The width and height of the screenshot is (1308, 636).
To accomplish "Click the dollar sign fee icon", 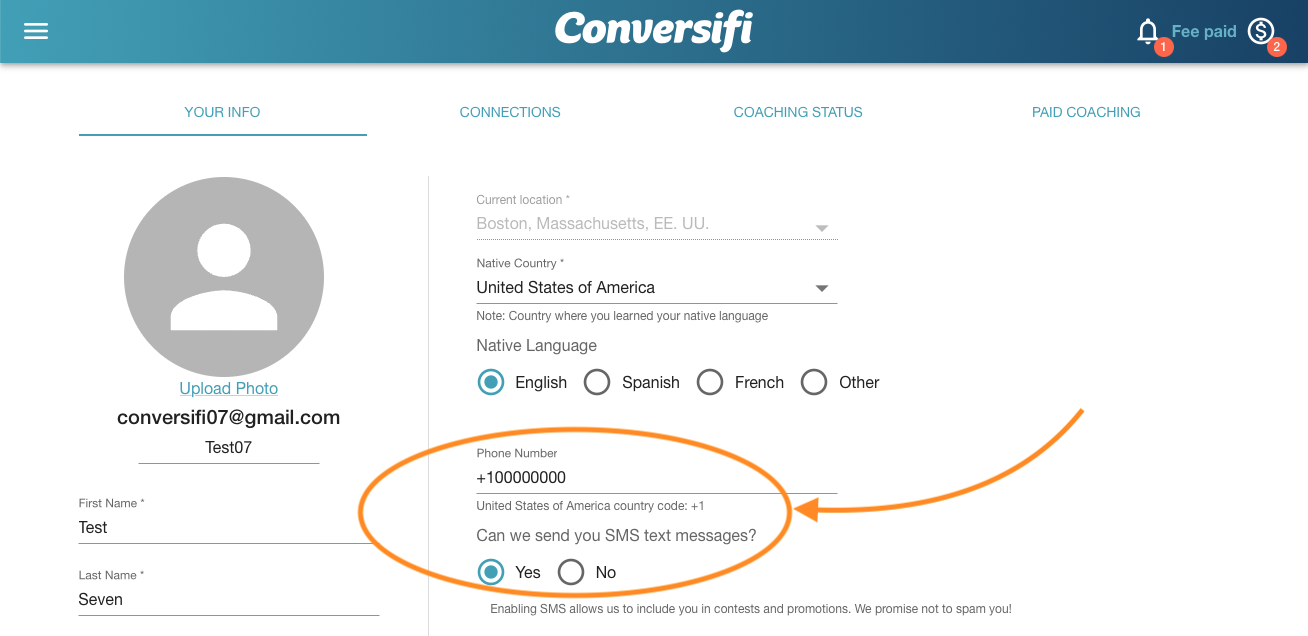I will pos(1260,32).
